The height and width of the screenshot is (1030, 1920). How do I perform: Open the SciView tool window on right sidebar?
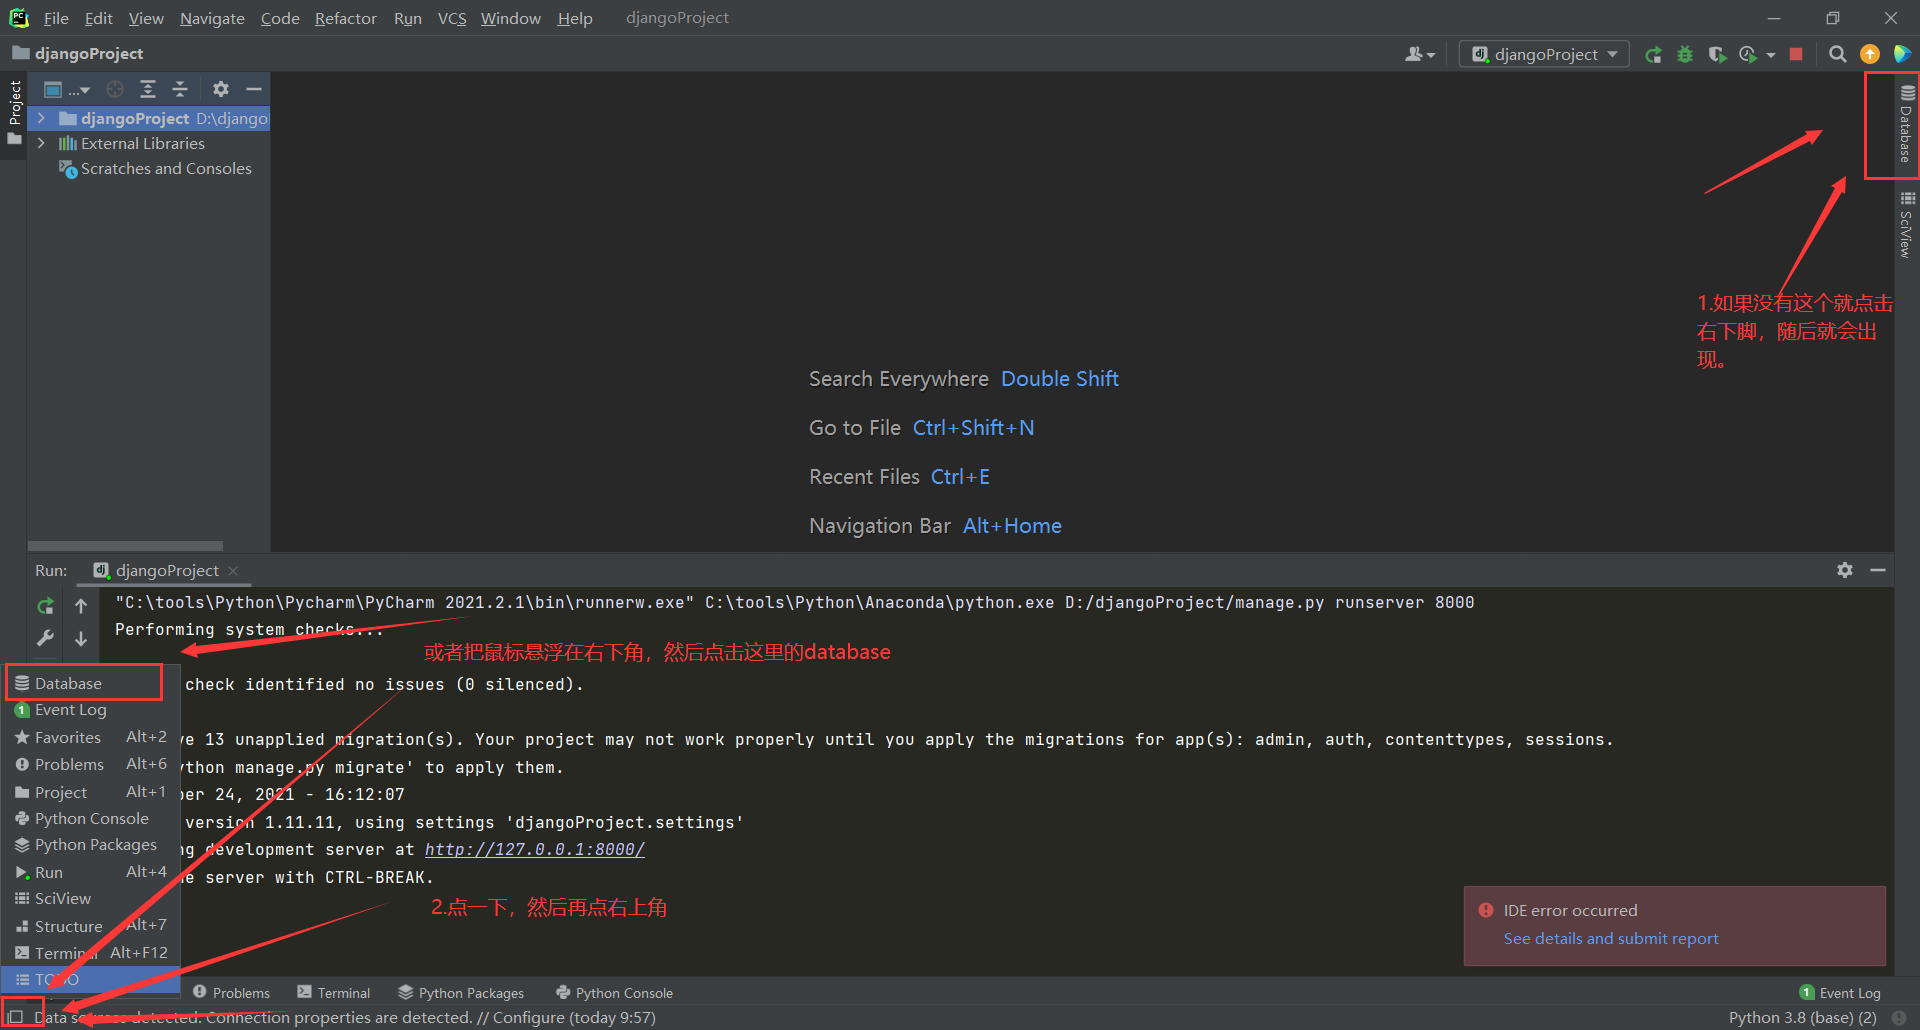tap(1906, 224)
